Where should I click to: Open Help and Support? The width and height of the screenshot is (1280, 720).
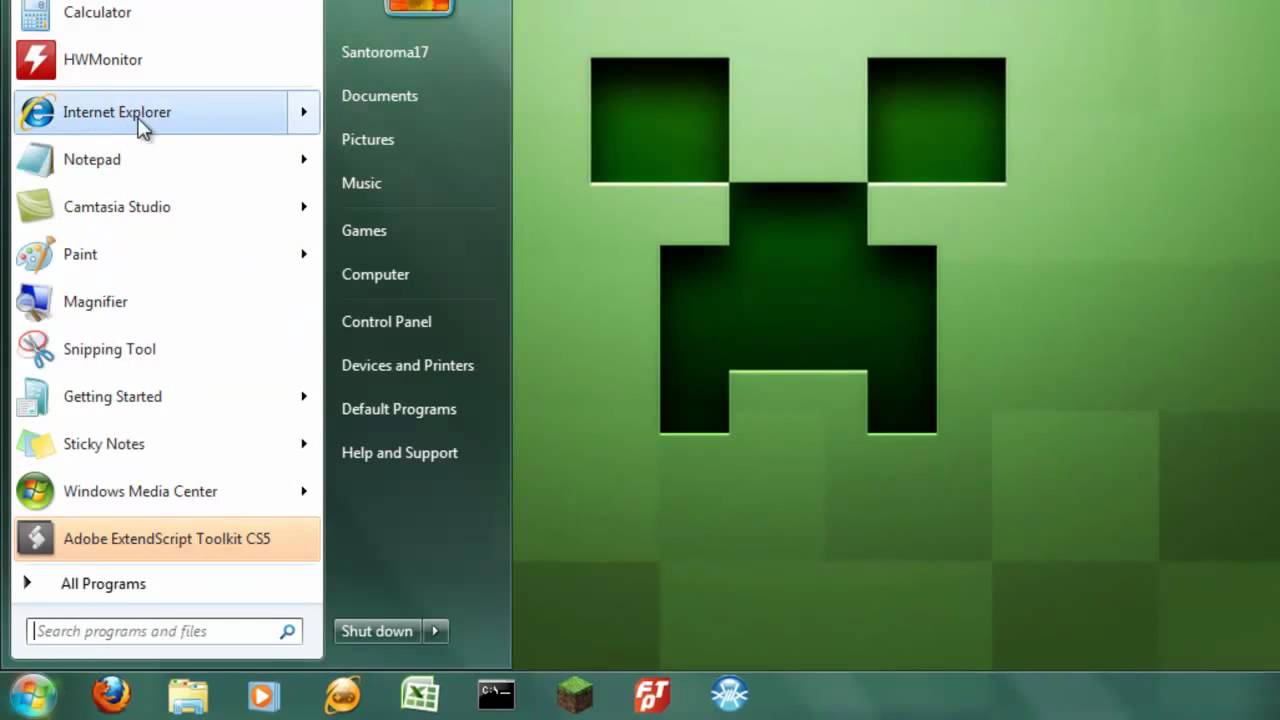400,453
